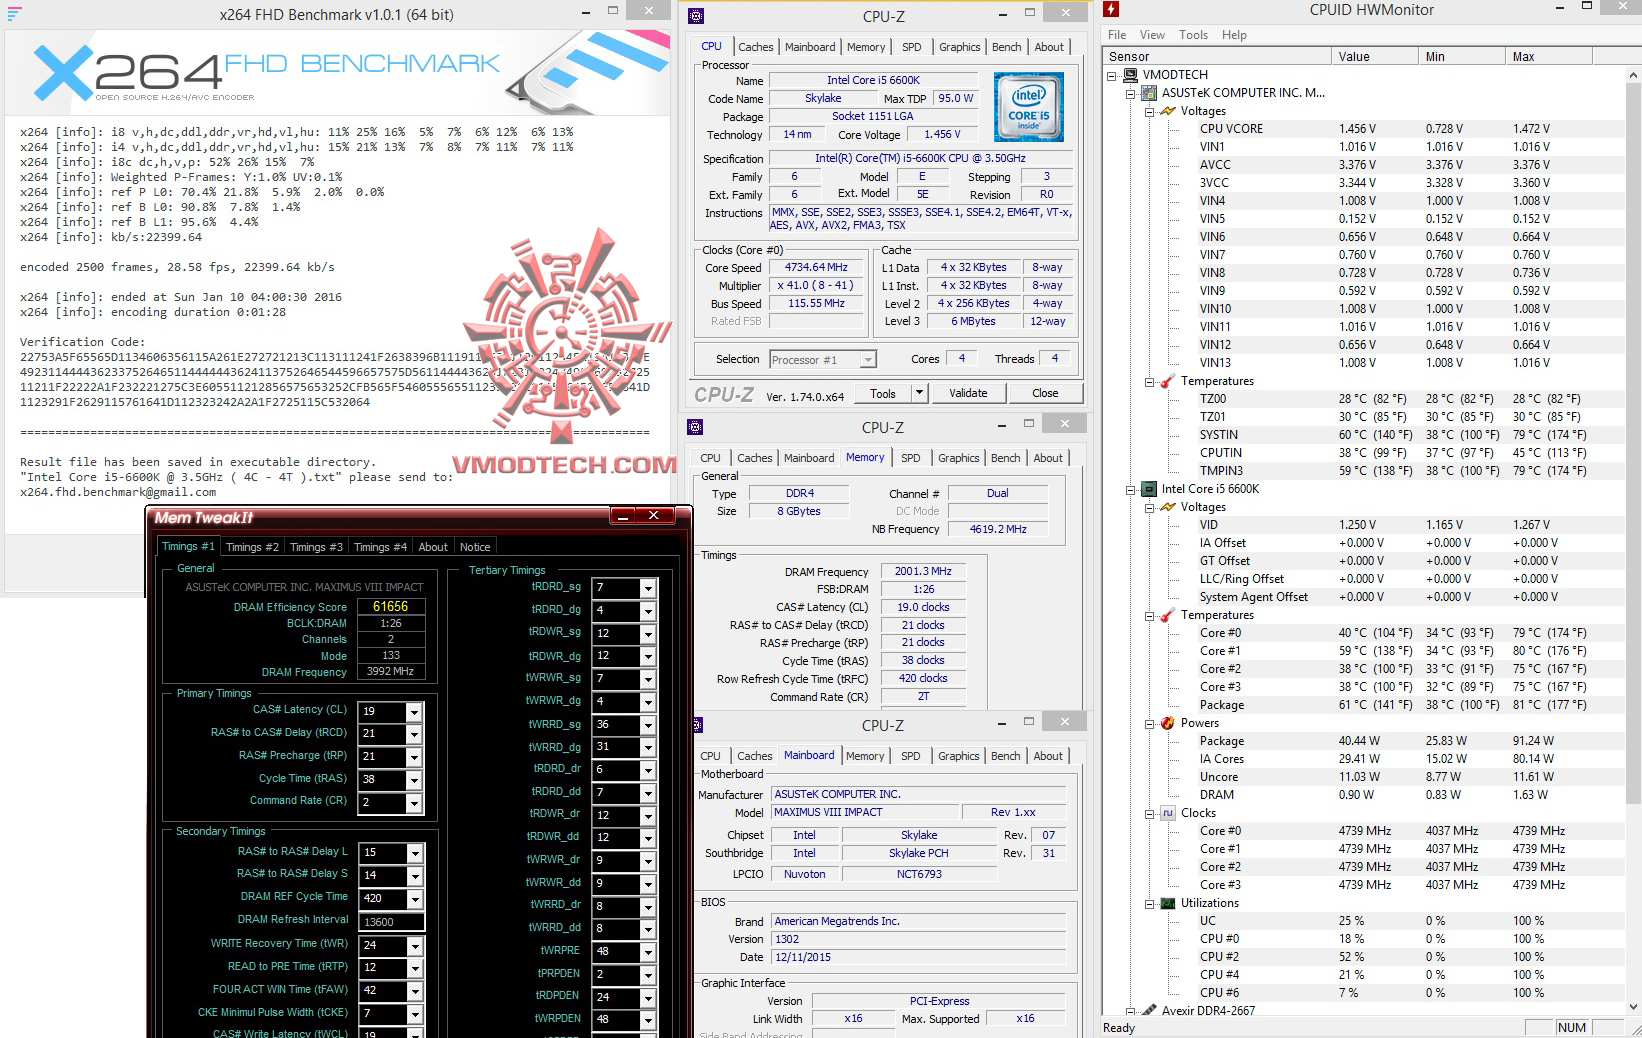Click the Intel Core i5 6600K chip icon

point(1148,489)
